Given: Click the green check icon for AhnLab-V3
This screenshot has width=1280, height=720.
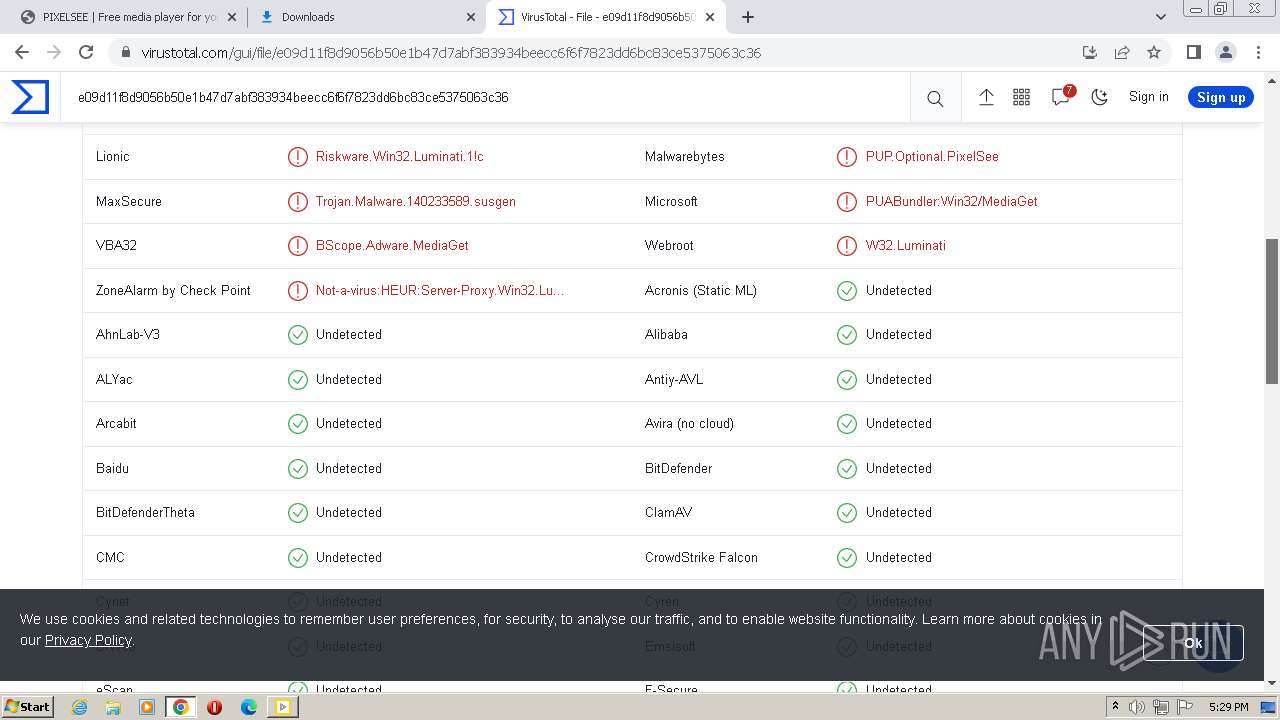Looking at the screenshot, I should (298, 334).
